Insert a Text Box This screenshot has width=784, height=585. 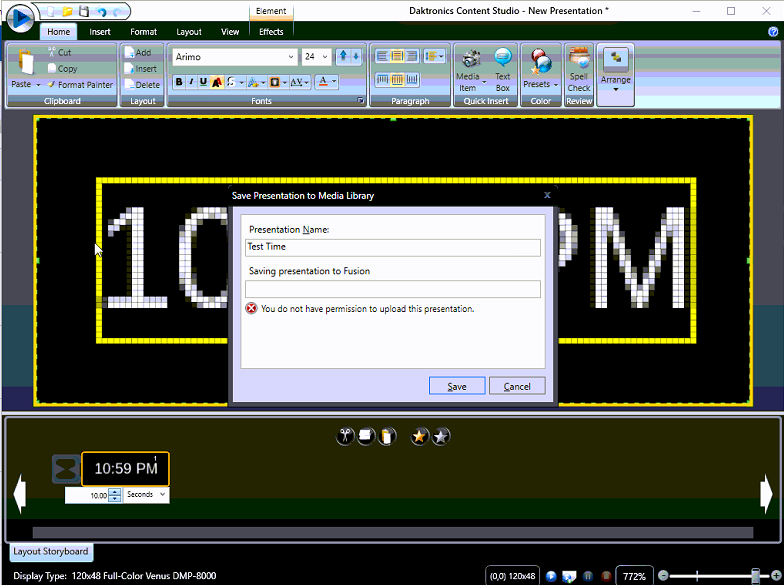[x=502, y=69]
